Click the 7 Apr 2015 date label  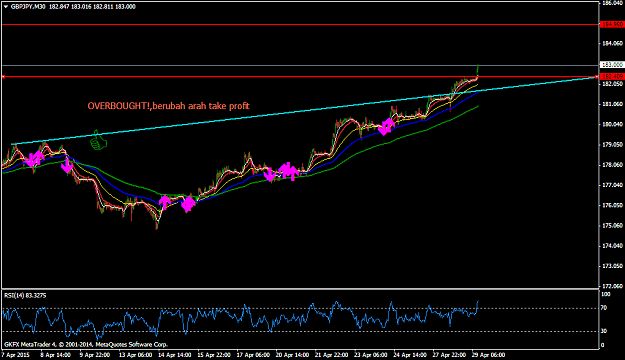(x=15, y=355)
